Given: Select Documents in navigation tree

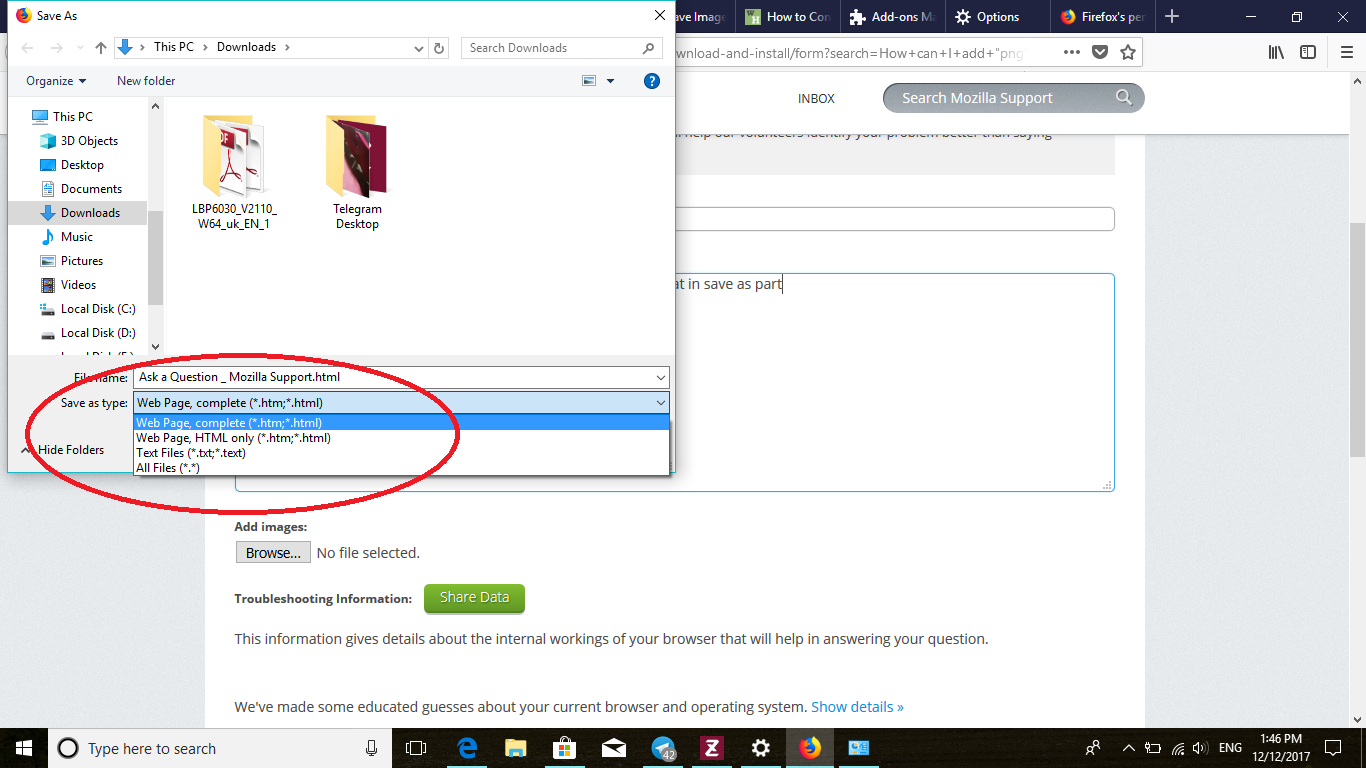Looking at the screenshot, I should (x=91, y=189).
